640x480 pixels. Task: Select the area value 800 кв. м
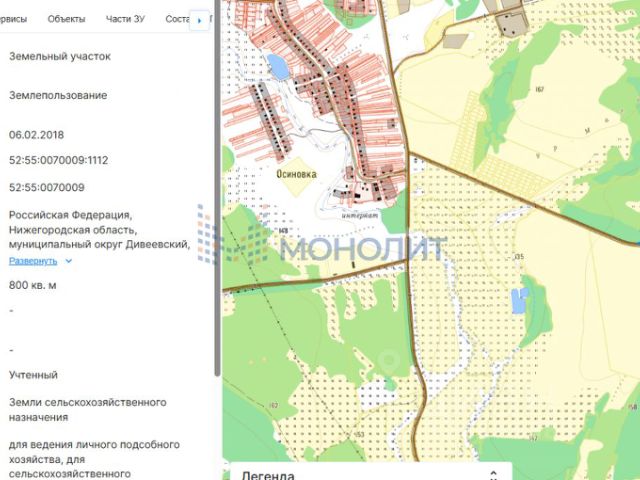click(x=33, y=285)
